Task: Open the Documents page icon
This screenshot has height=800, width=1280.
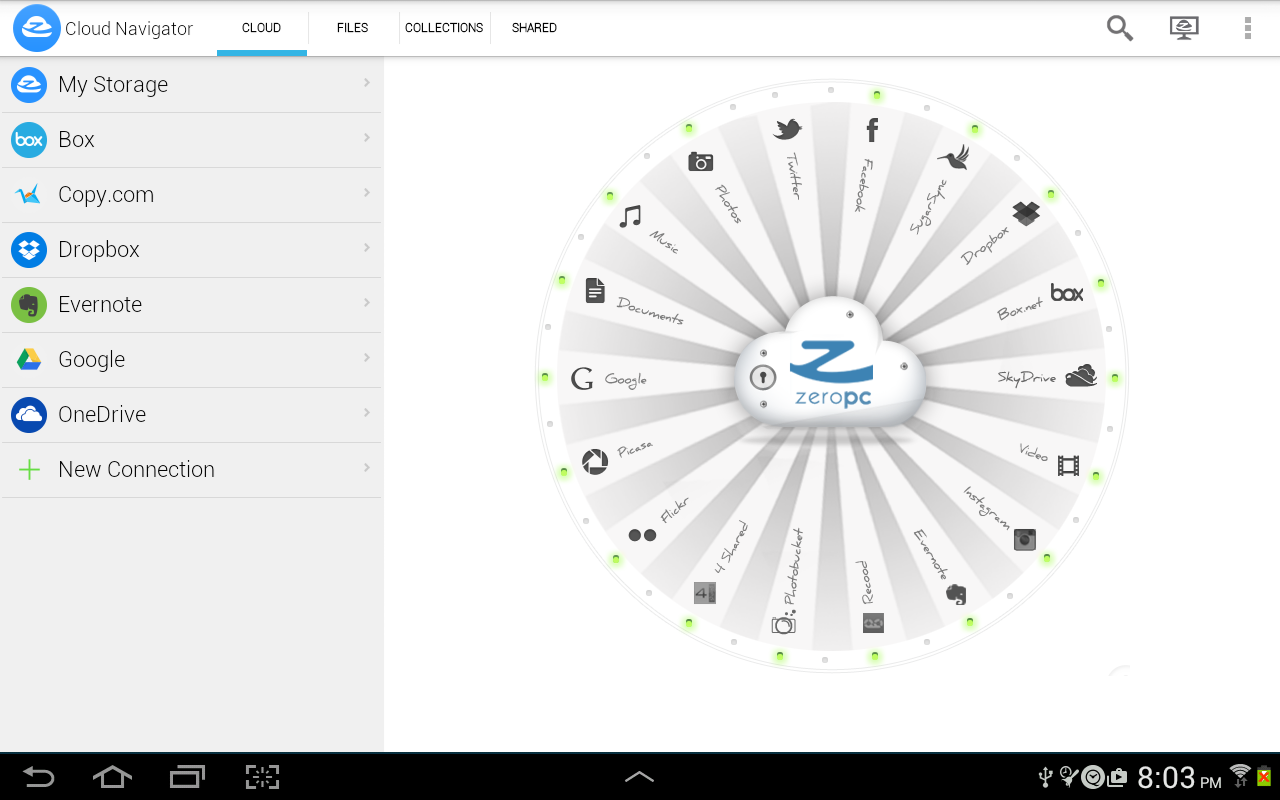Action: pyautogui.click(x=595, y=291)
